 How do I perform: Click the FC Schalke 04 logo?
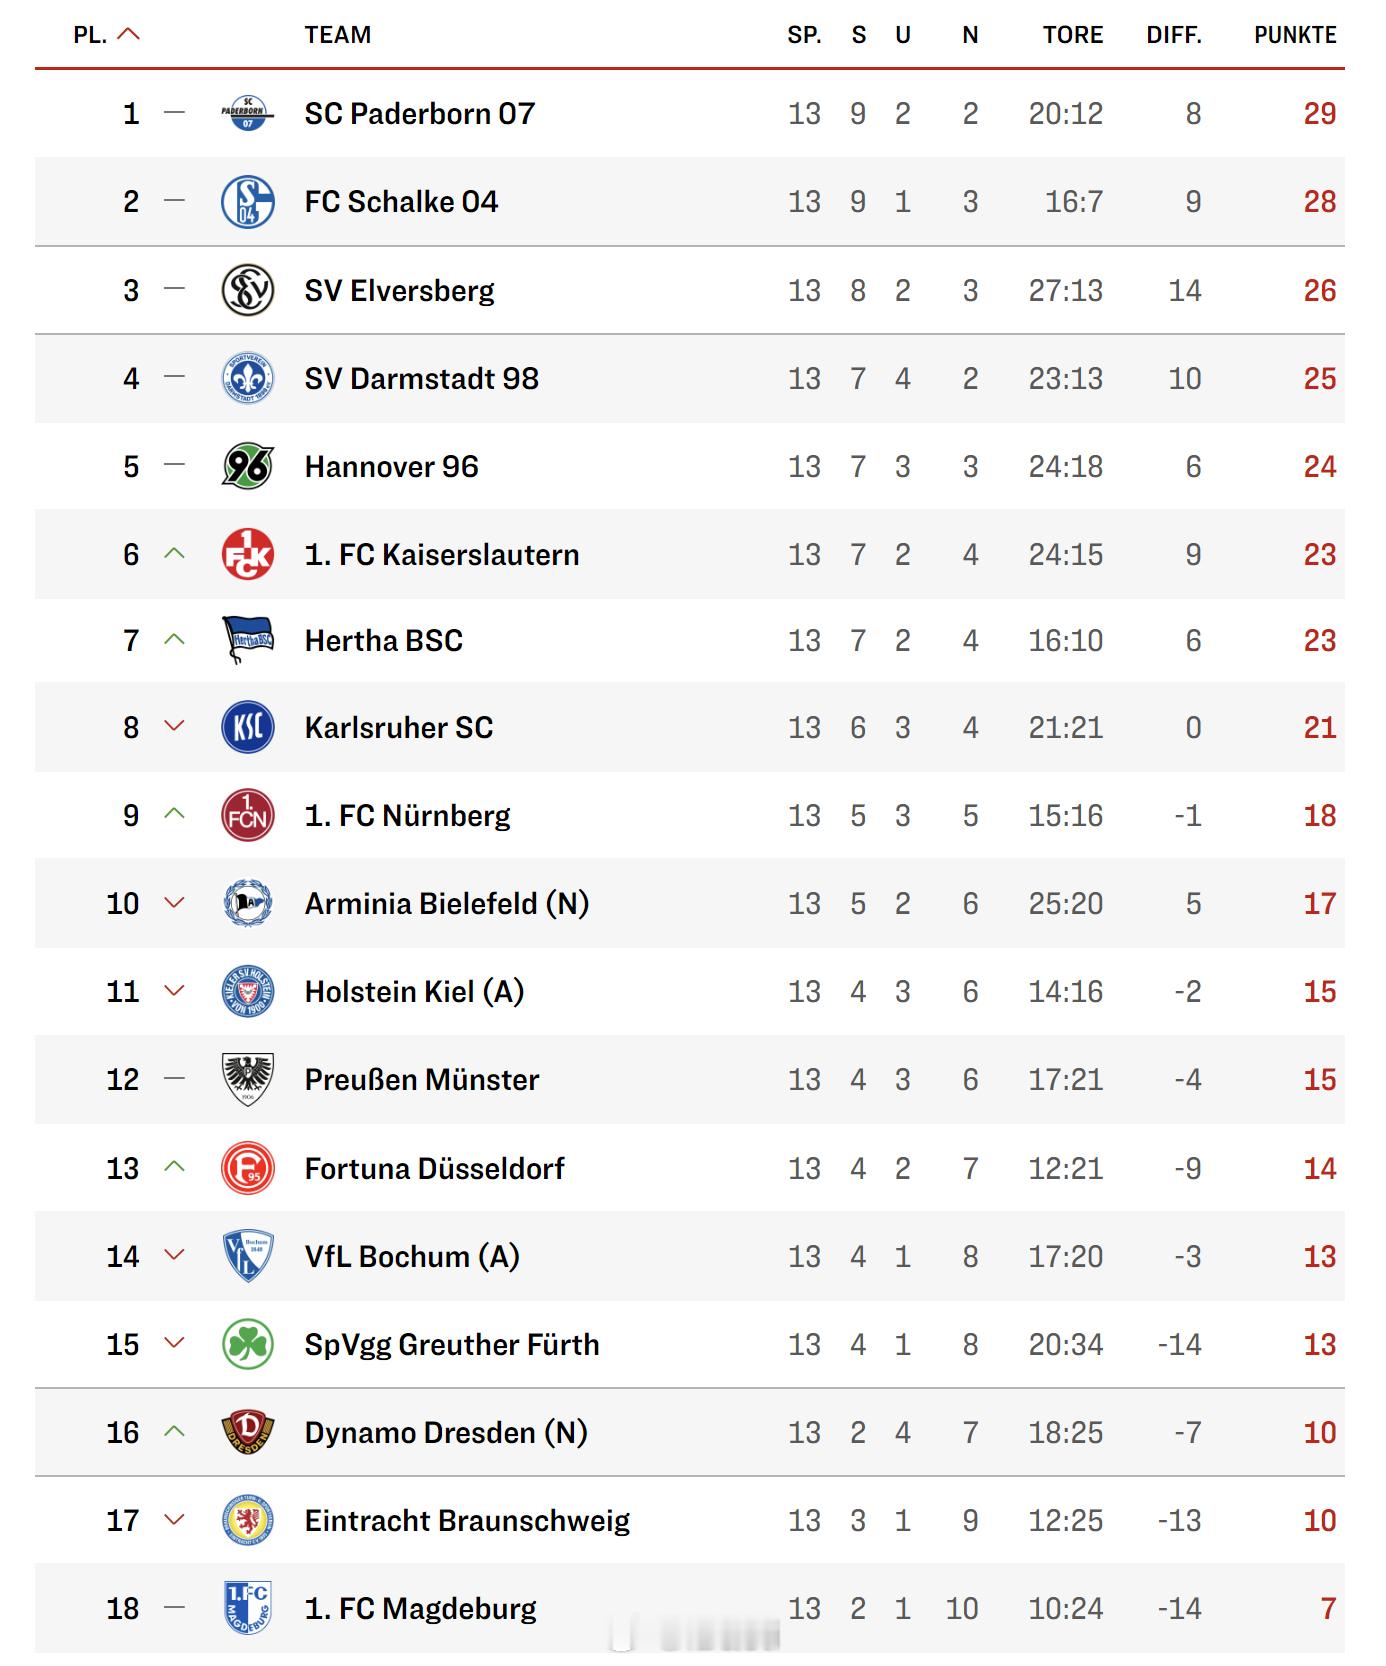(x=247, y=201)
